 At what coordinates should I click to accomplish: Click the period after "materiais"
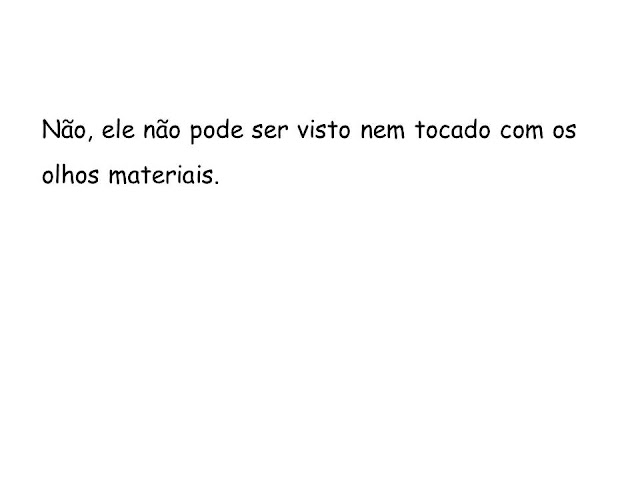pyautogui.click(x=216, y=182)
